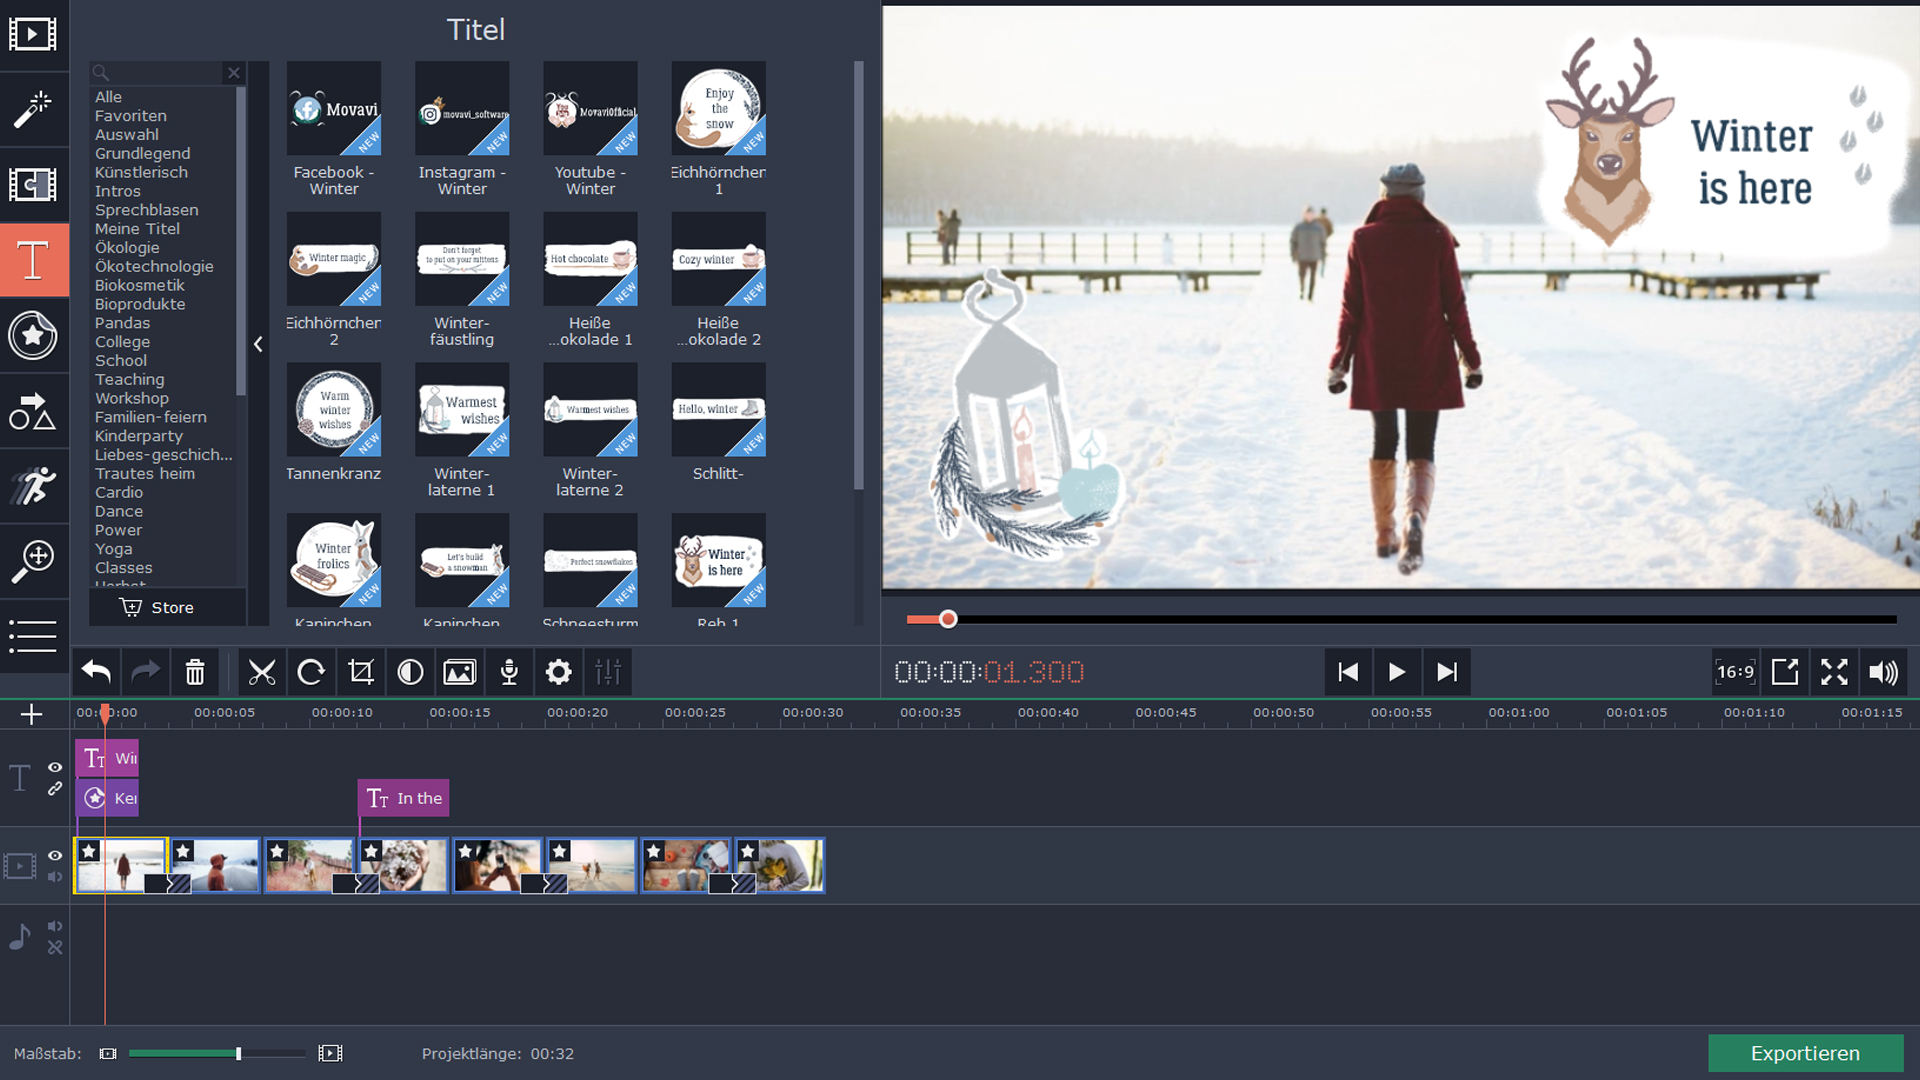Open the Stickers star sidebar tab
Screen dimensions: 1920x1080
tap(33, 335)
